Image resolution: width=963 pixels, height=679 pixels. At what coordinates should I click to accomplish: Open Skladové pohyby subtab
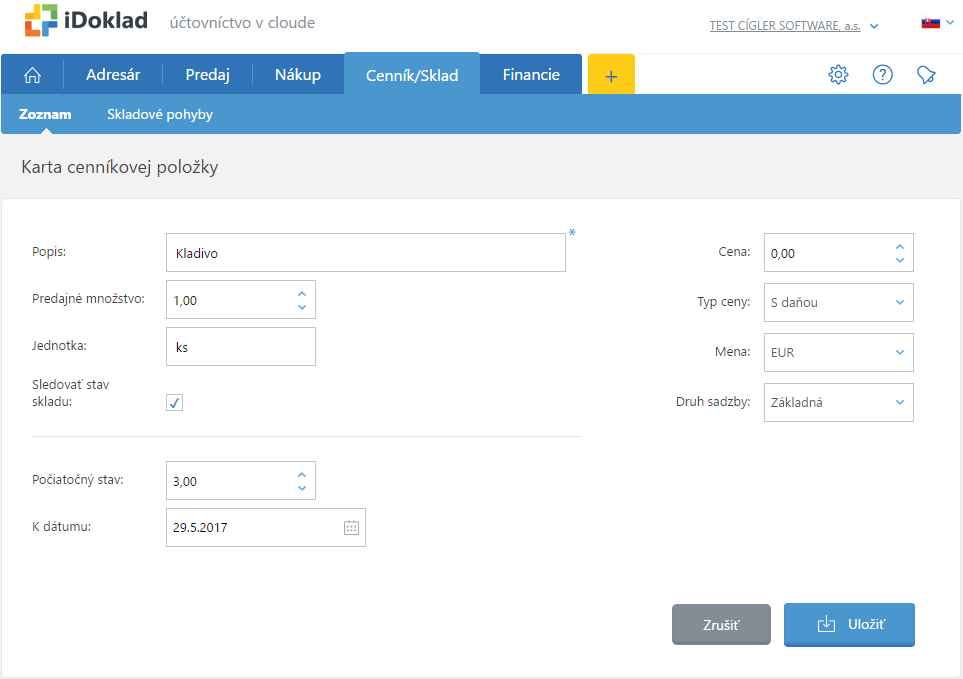pos(160,115)
